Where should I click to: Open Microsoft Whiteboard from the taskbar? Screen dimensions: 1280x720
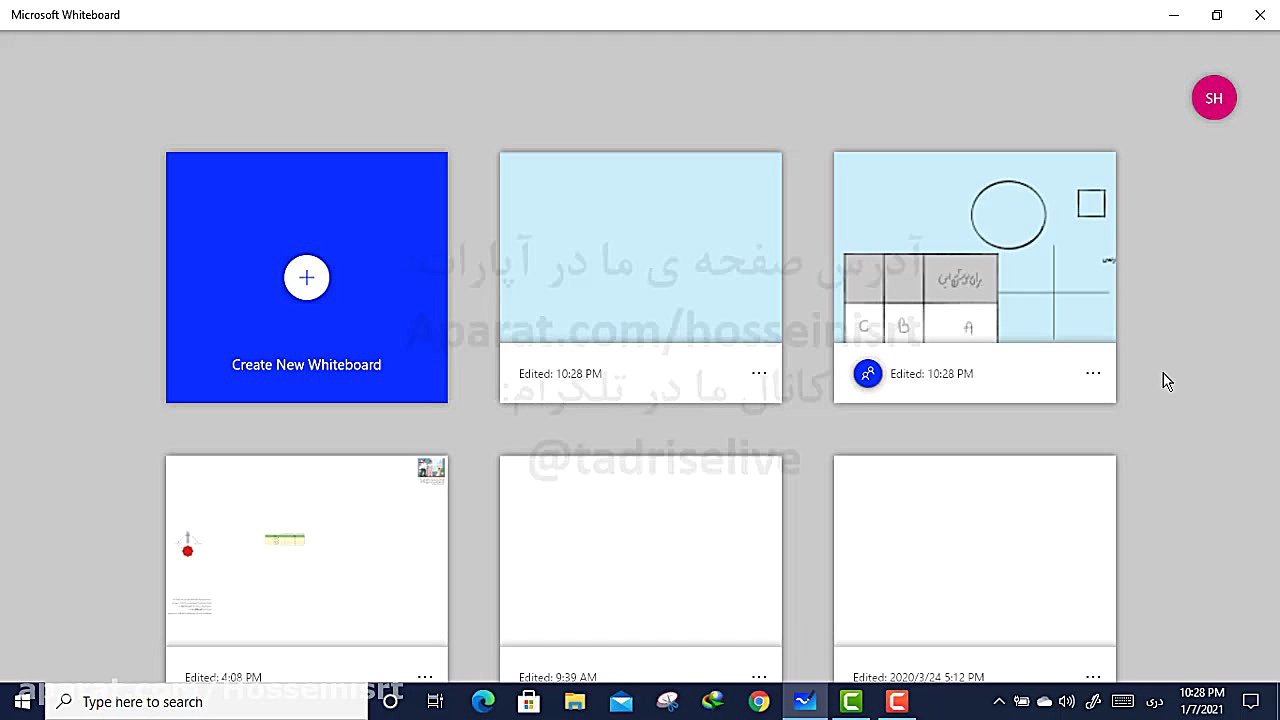tap(805, 701)
